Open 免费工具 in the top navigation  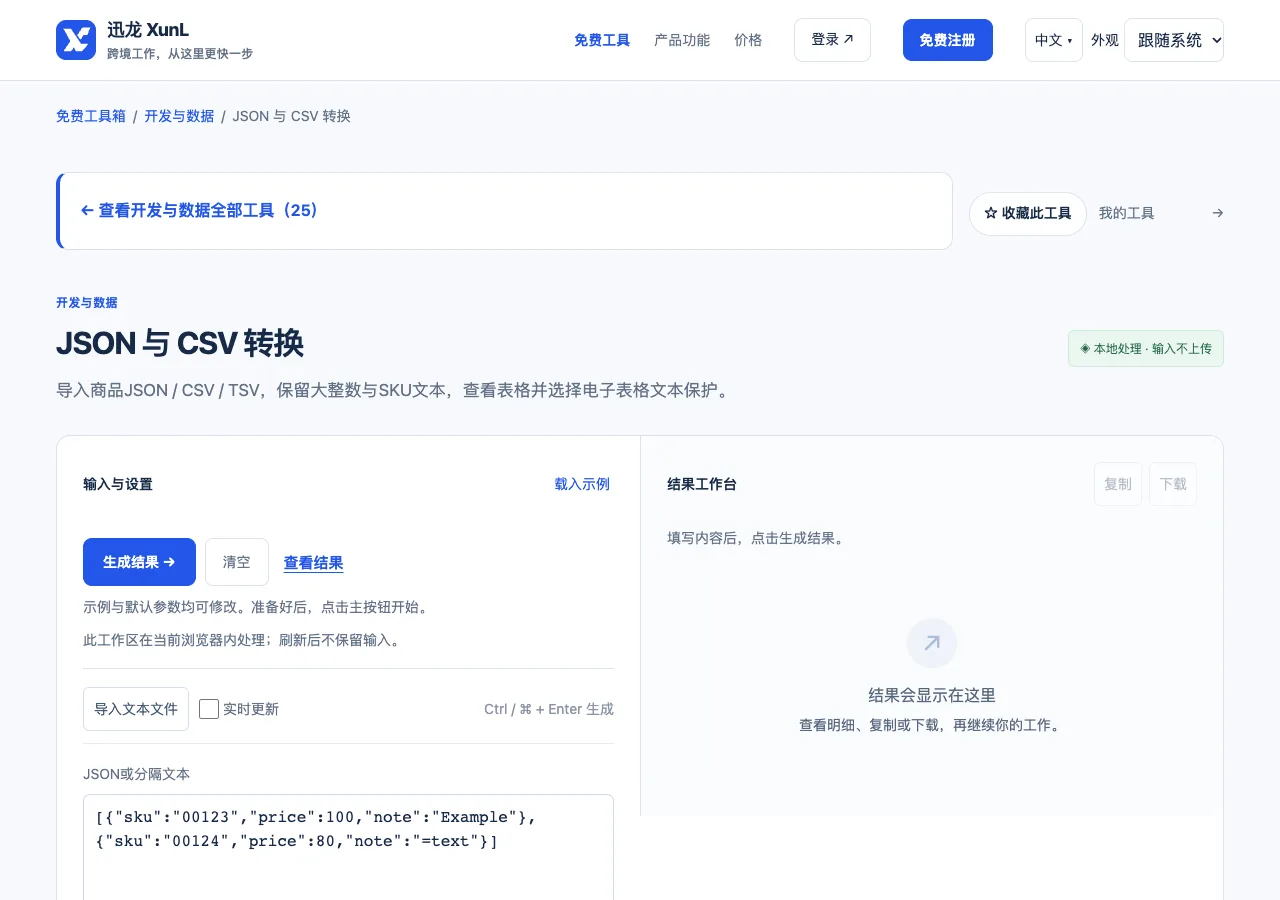(x=602, y=40)
